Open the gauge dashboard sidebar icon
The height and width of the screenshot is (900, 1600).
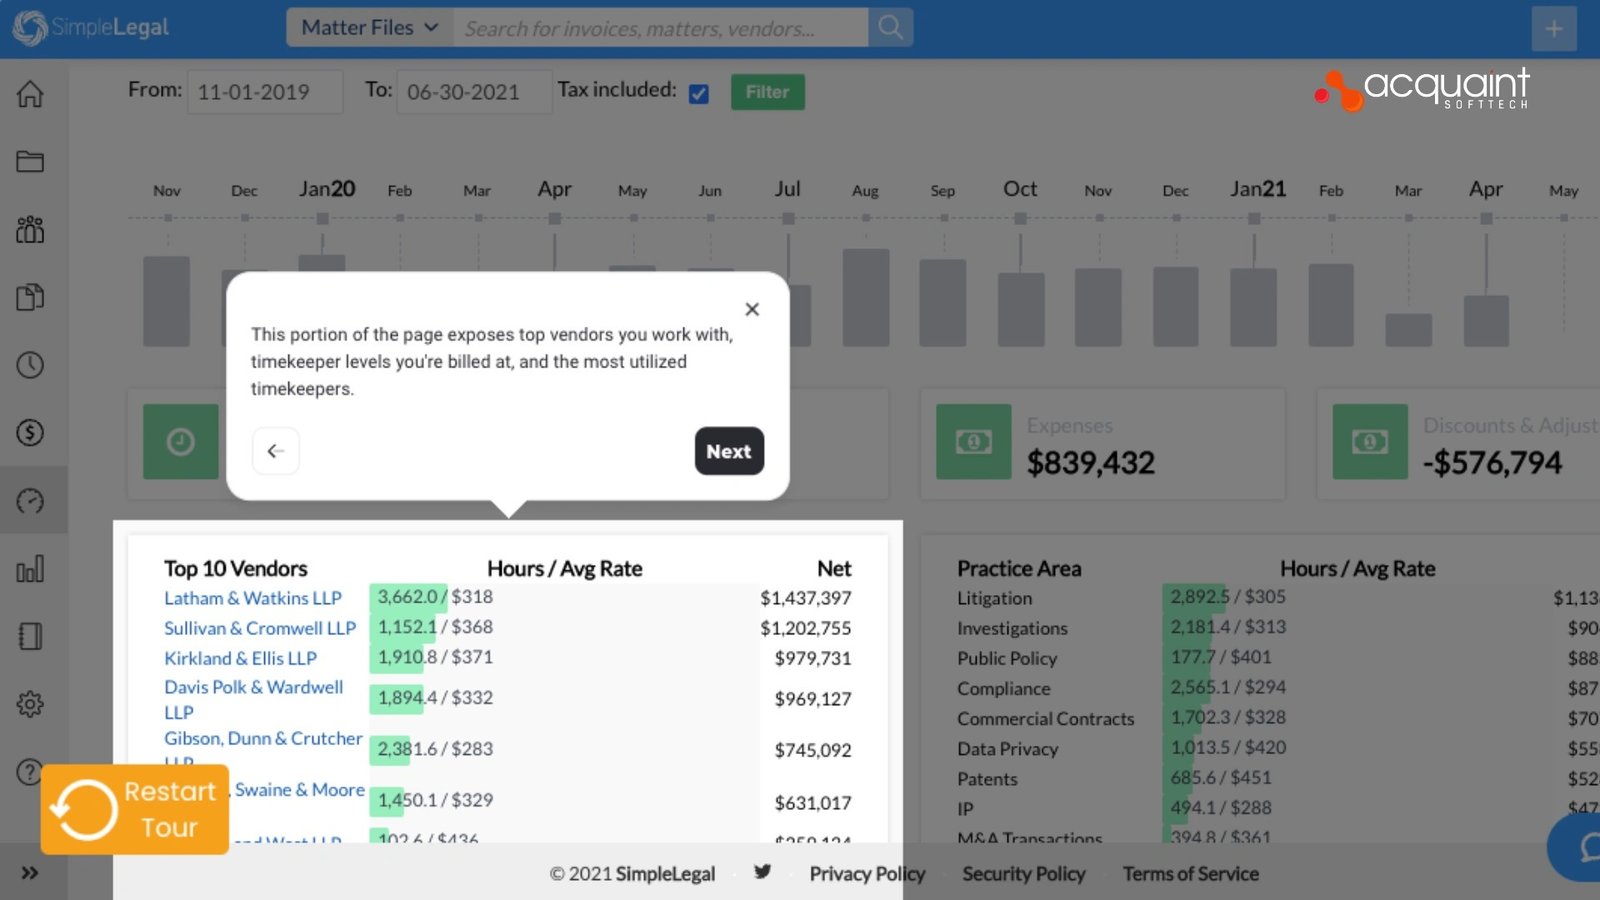pyautogui.click(x=30, y=500)
